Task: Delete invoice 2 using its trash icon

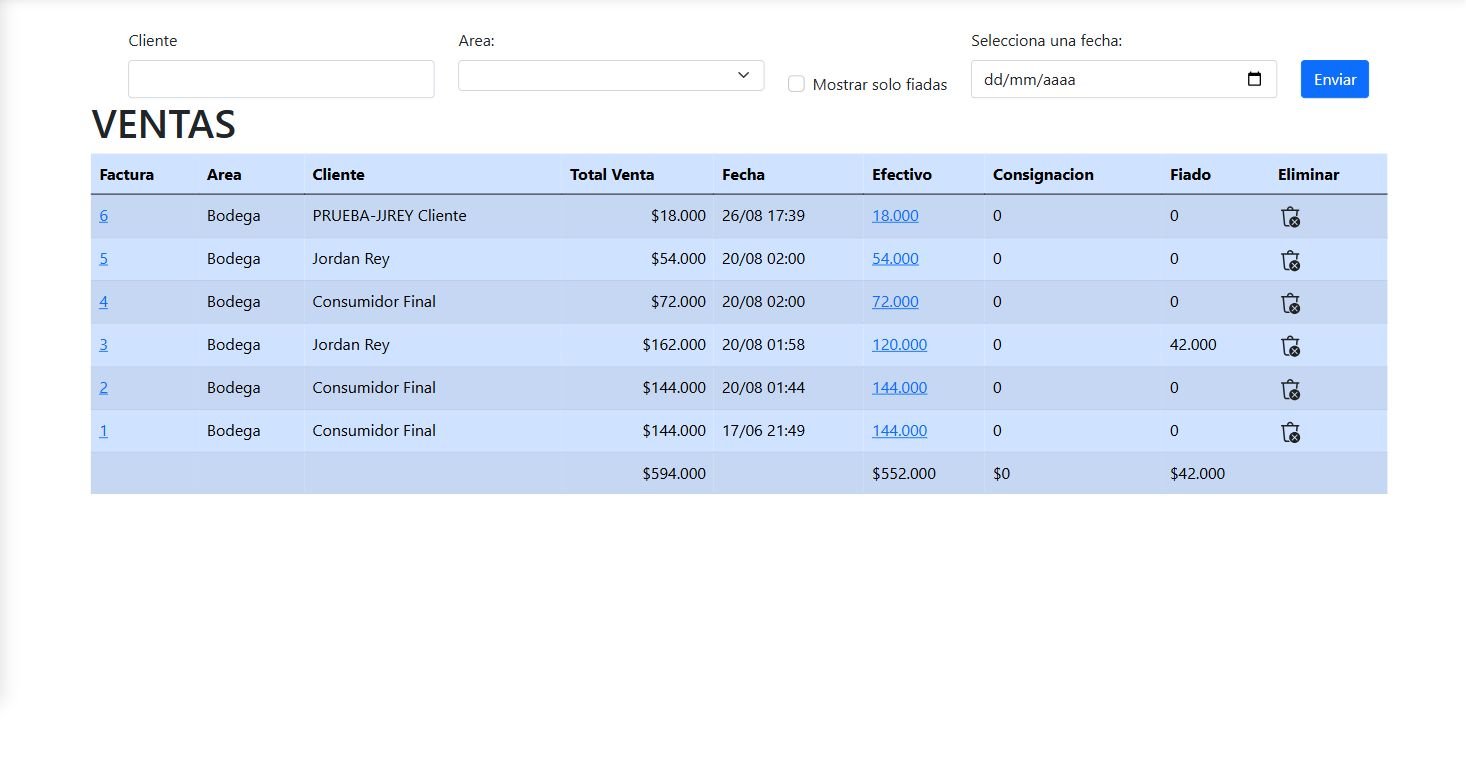Action: 1290,389
